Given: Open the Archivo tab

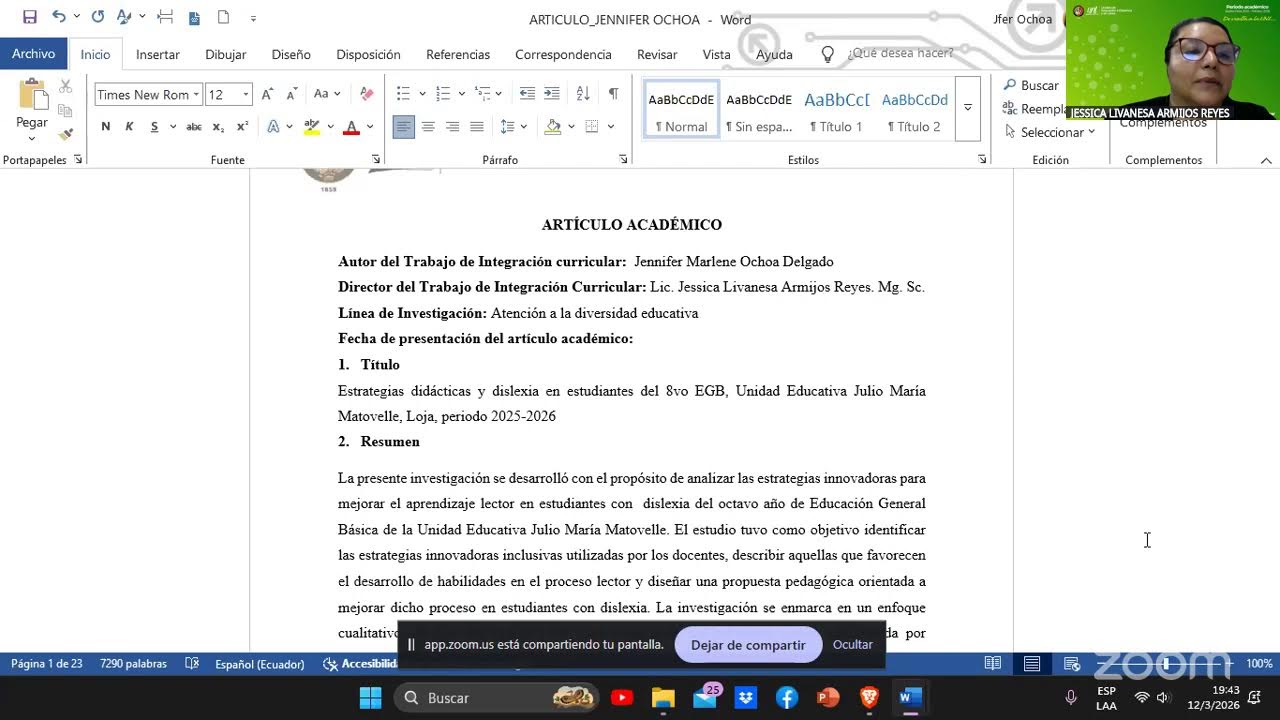Looking at the screenshot, I should pos(34,54).
